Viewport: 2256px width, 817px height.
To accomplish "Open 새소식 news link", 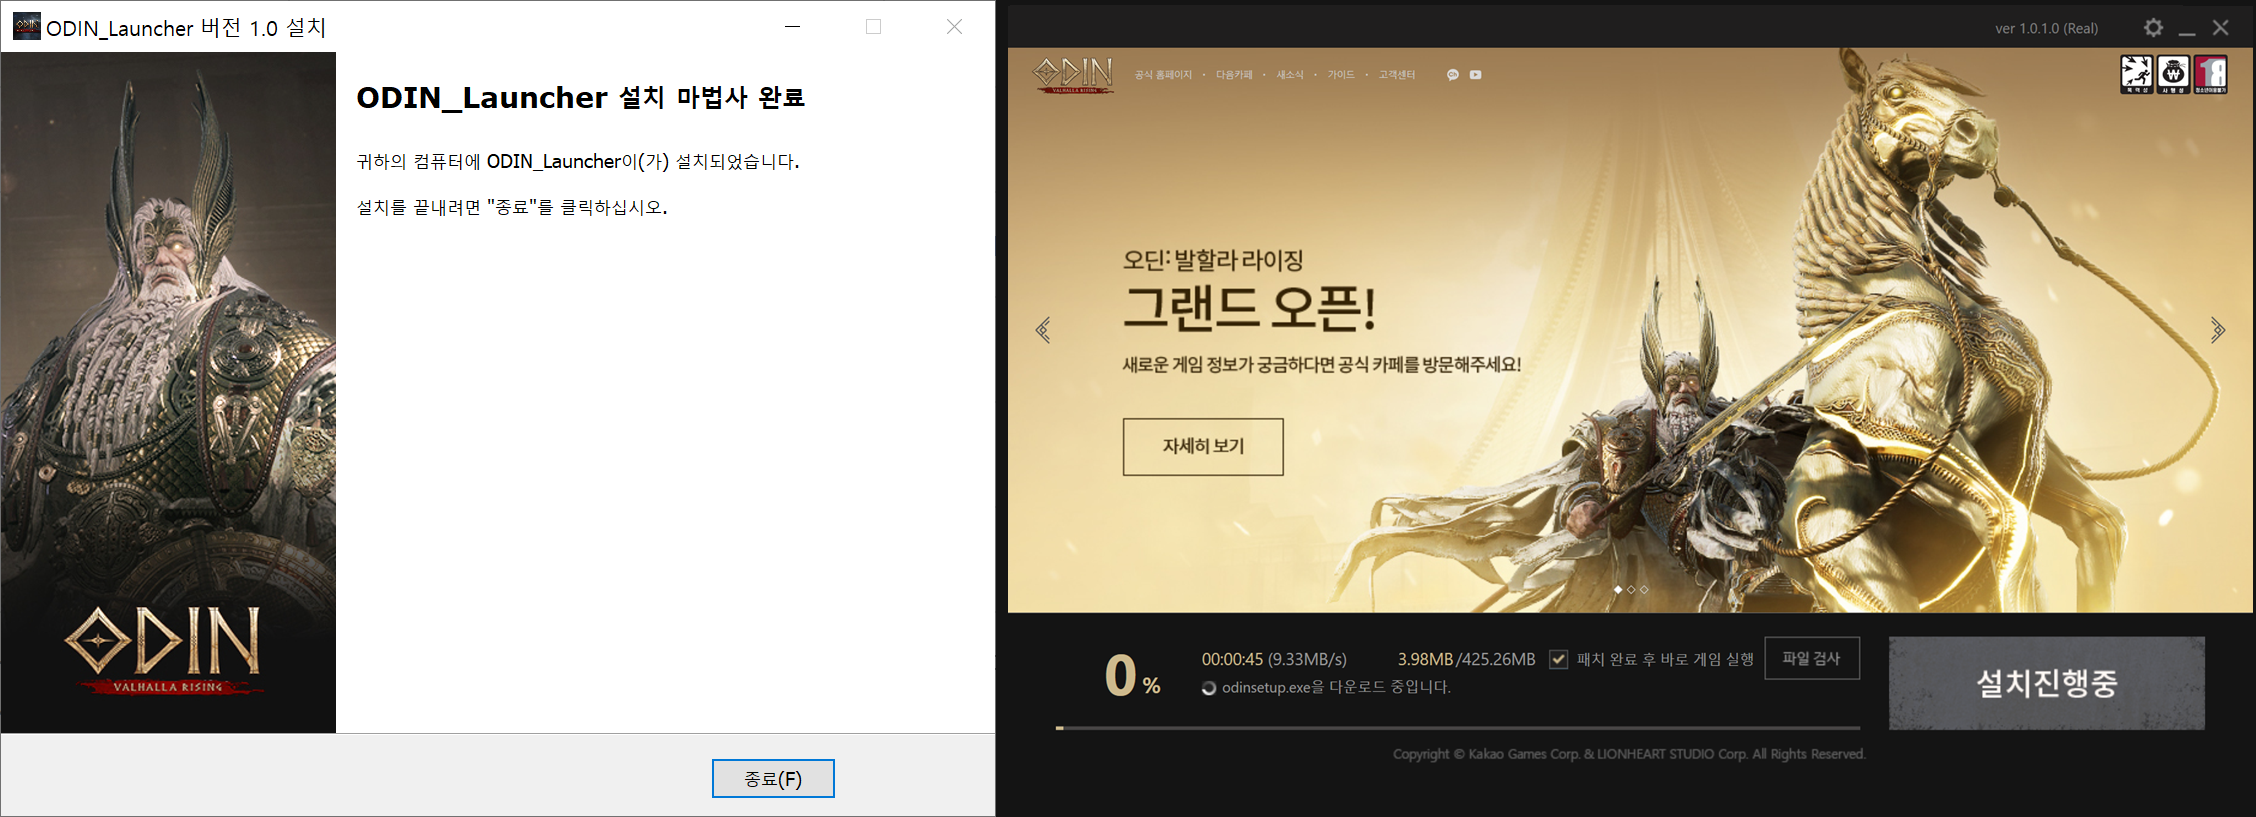I will pyautogui.click(x=1290, y=75).
